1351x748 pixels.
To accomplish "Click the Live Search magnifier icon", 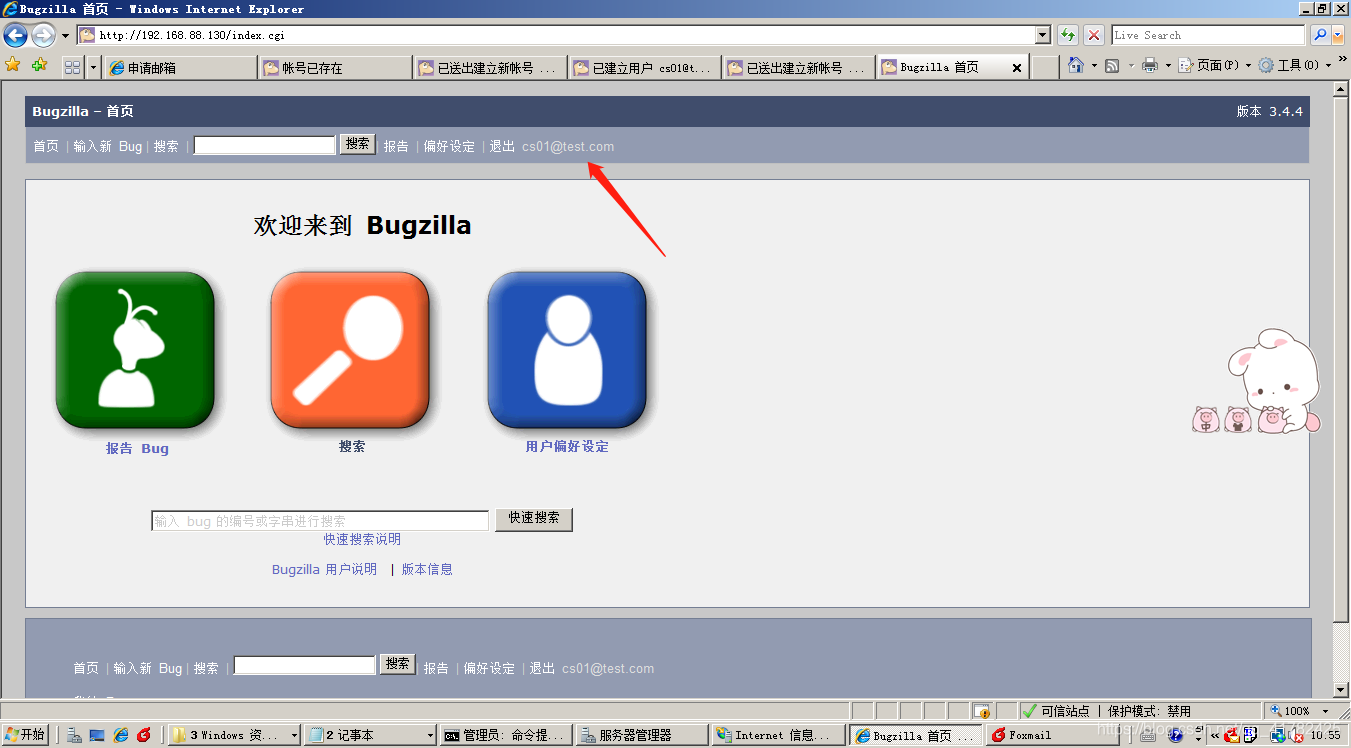I will (1320, 35).
